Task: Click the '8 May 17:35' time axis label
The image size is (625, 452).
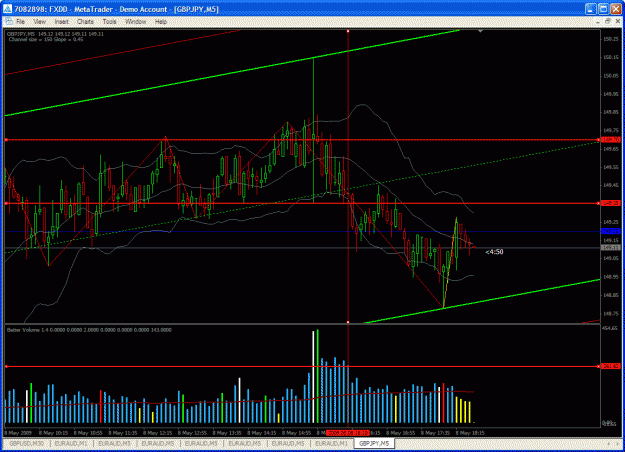Action: pos(435,433)
